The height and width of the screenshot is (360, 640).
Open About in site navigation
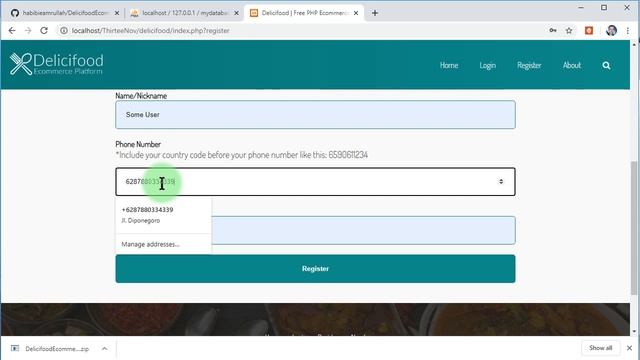(x=571, y=65)
